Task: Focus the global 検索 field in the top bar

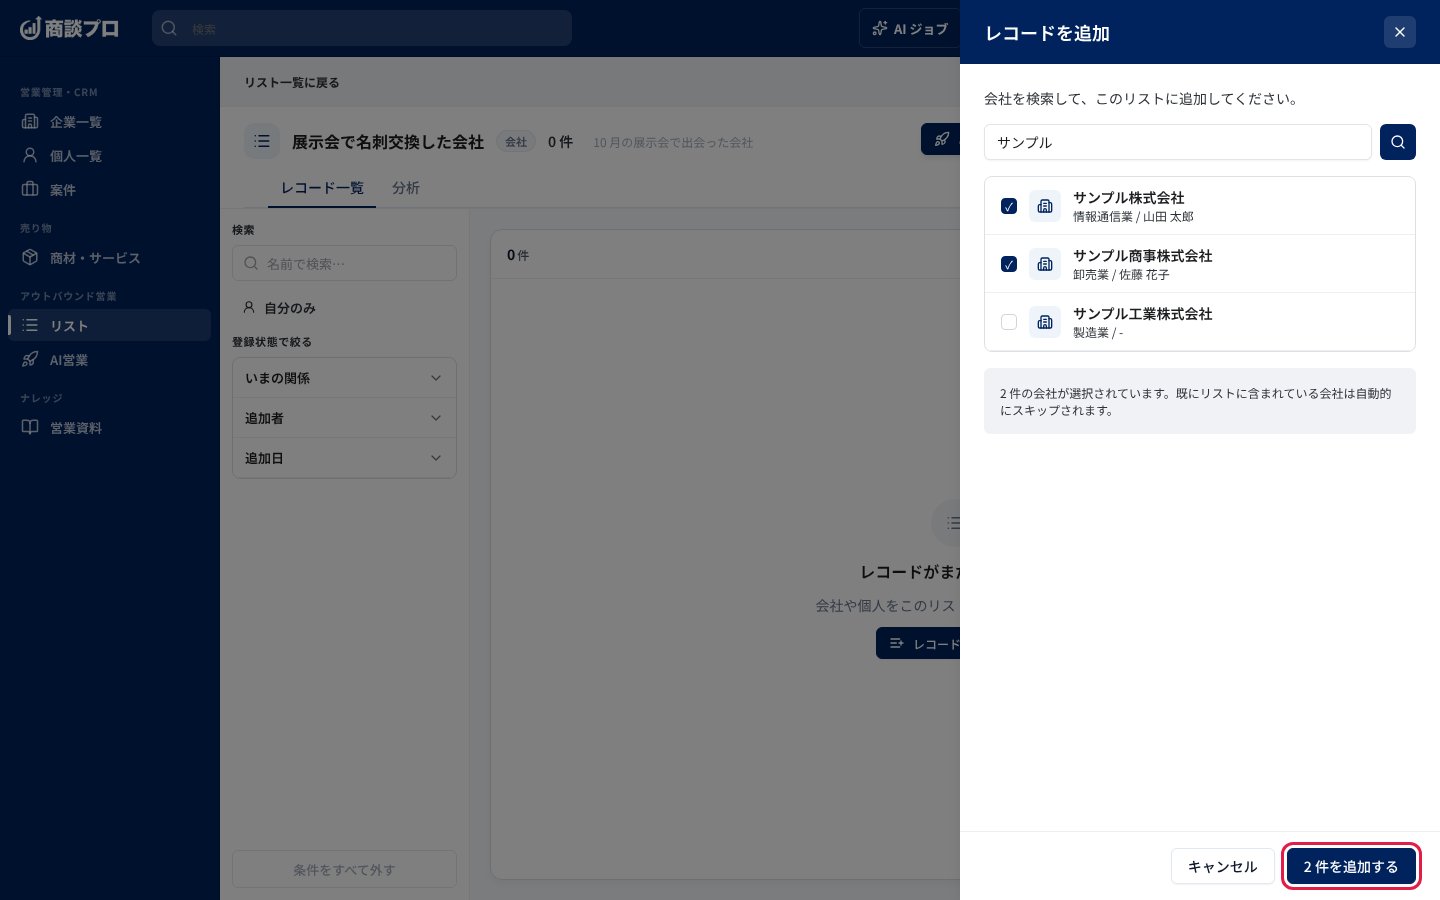Action: click(x=362, y=28)
